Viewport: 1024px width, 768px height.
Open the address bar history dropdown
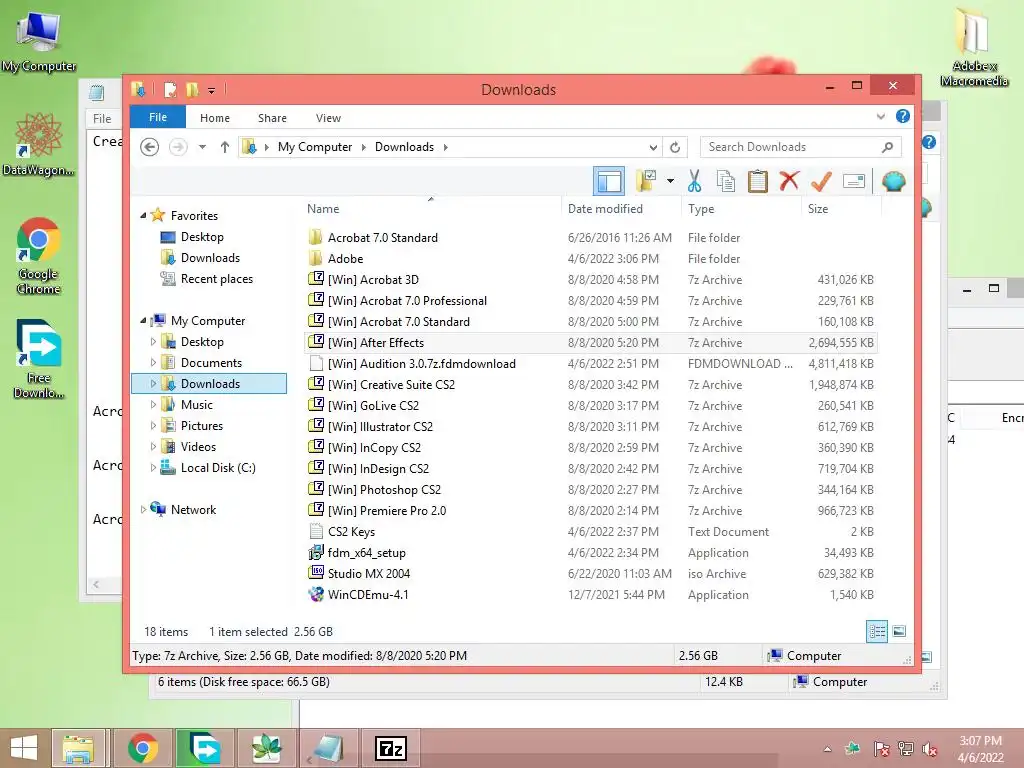click(653, 147)
